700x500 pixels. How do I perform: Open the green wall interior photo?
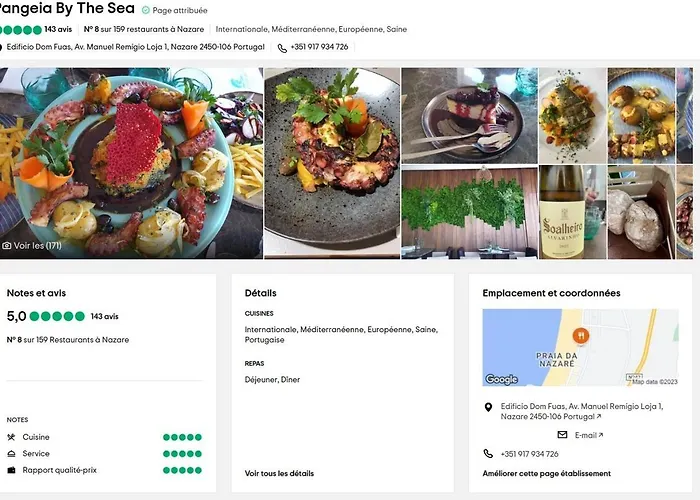469,212
